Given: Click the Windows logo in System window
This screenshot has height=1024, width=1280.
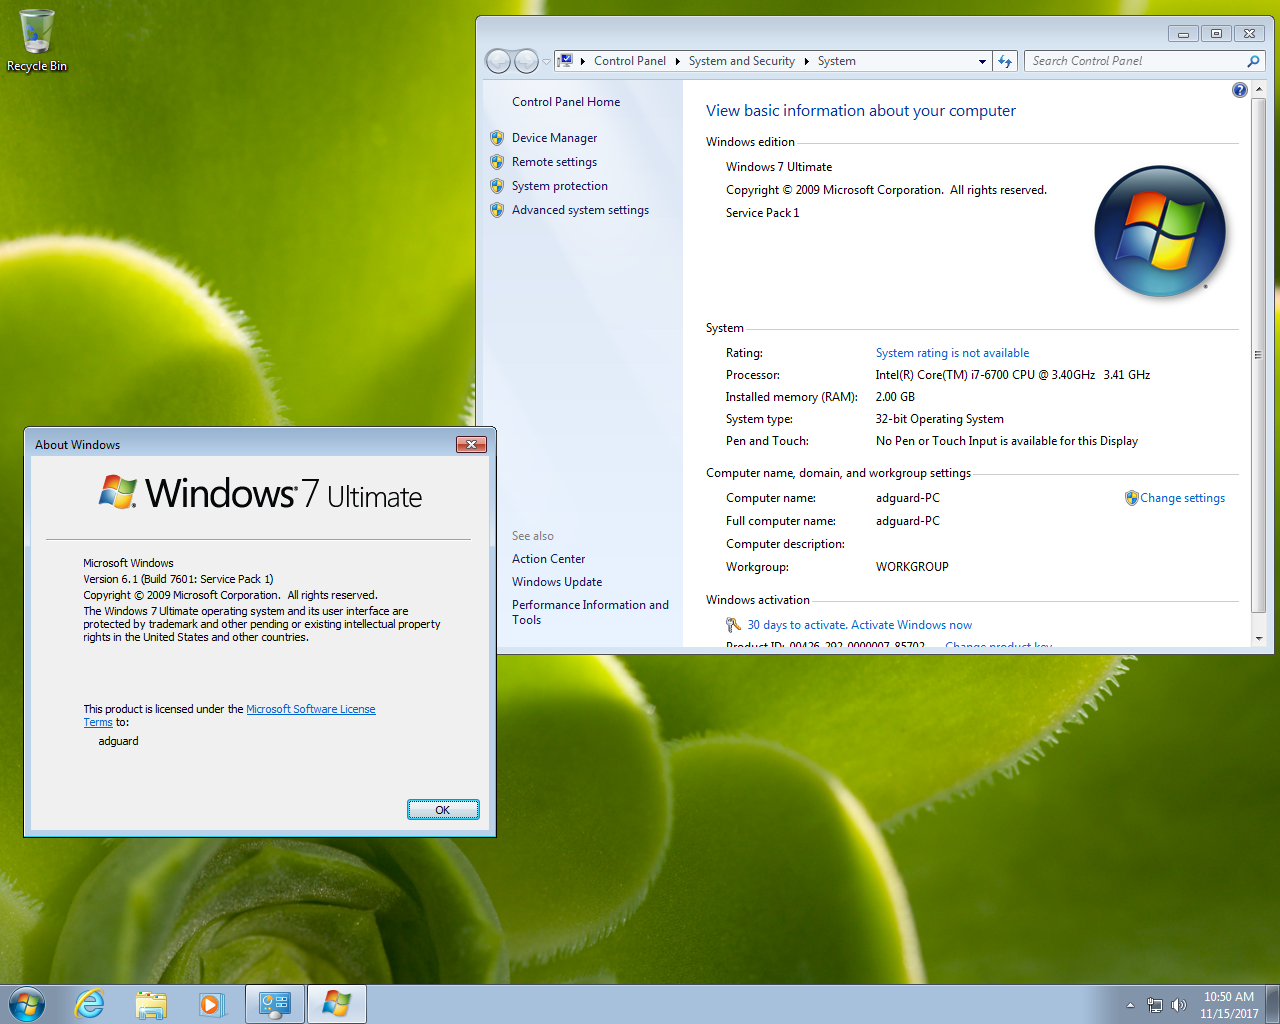Looking at the screenshot, I should (x=1160, y=232).
